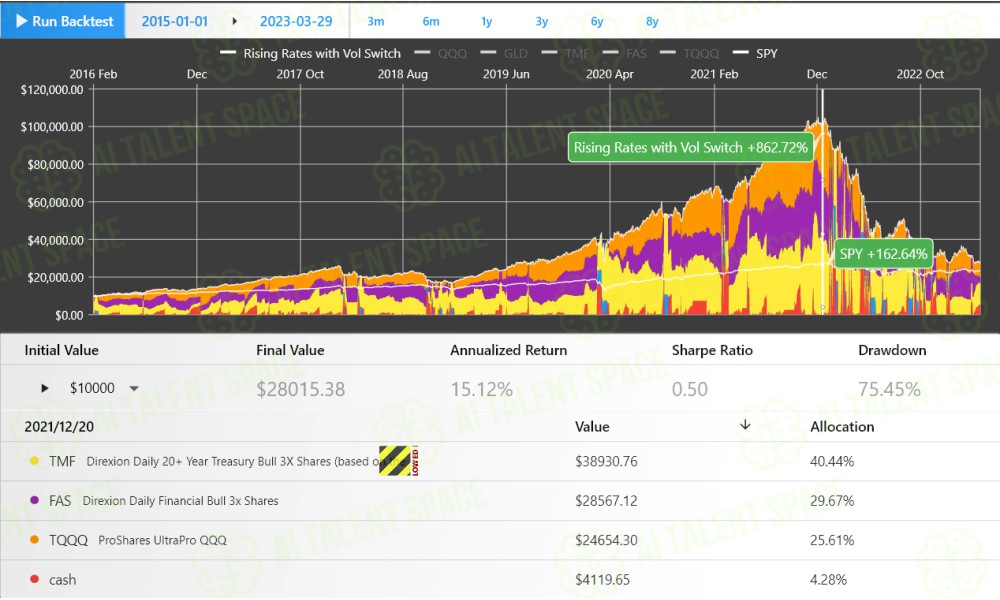Click the TQQQ value $24654.30
This screenshot has width=1000, height=600.
606,540
